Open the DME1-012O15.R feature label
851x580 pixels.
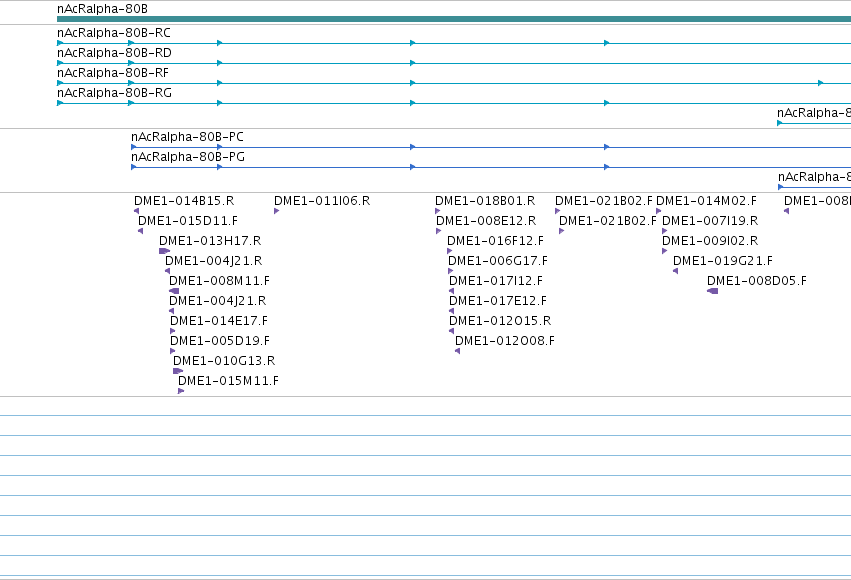tap(500, 321)
